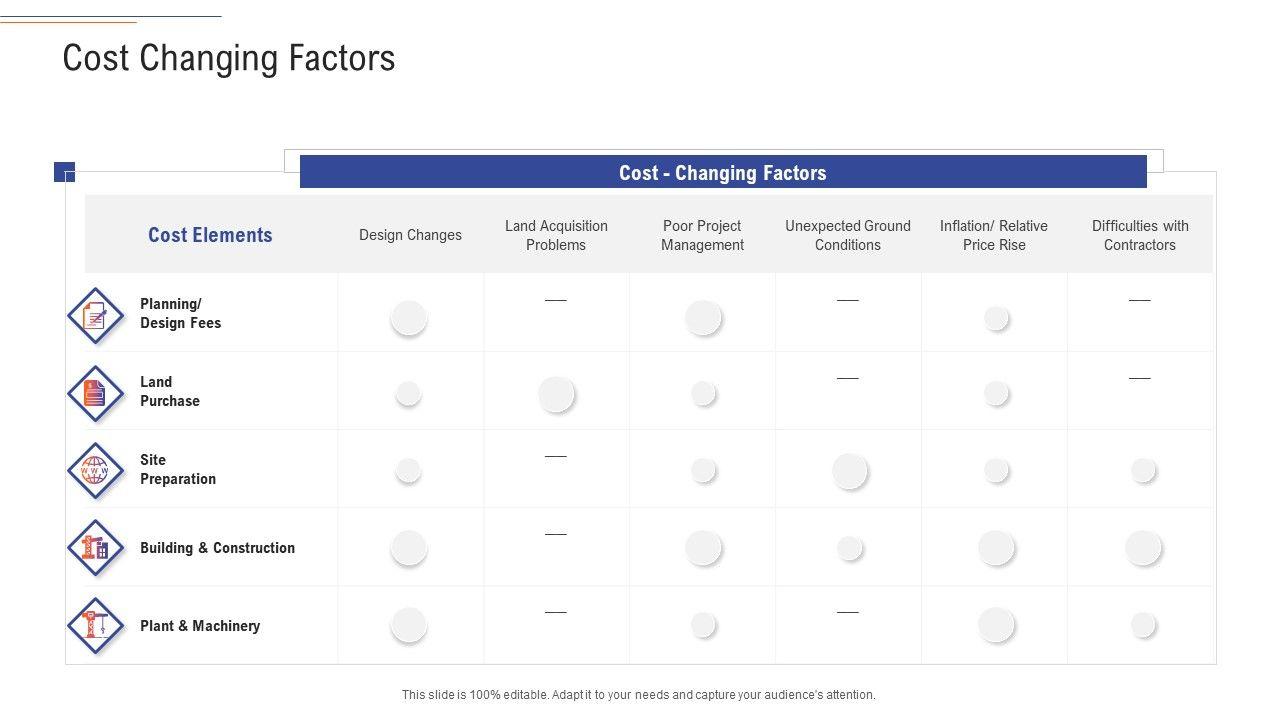Click the blue Cost - Changing Factors banner
1280x720 pixels.
722,172
